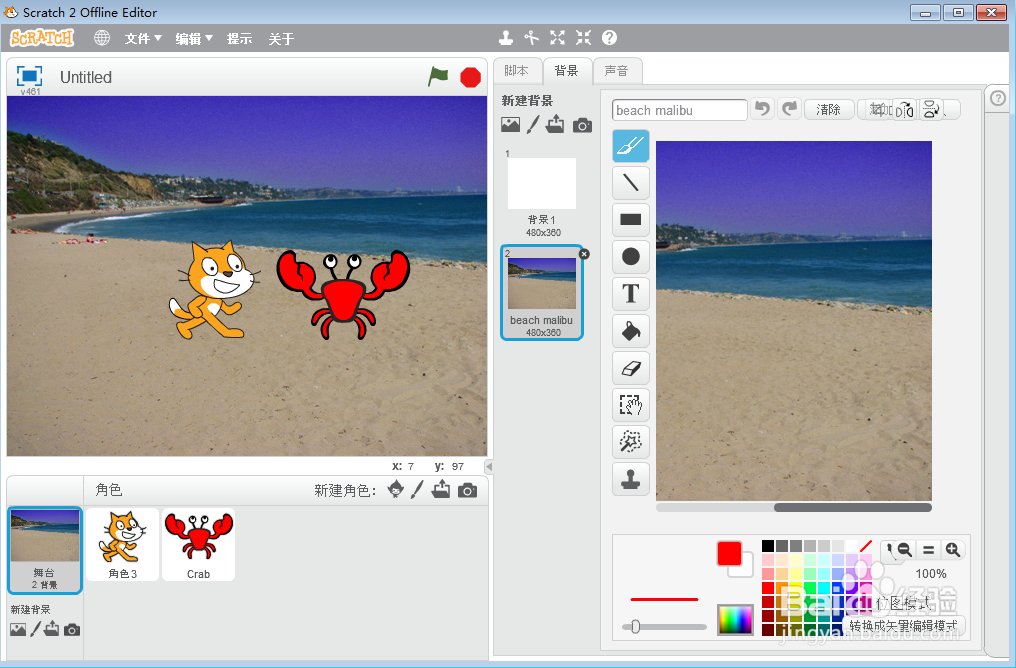Image resolution: width=1016 pixels, height=668 pixels.
Task: Click the 清除 button
Action: tap(828, 109)
